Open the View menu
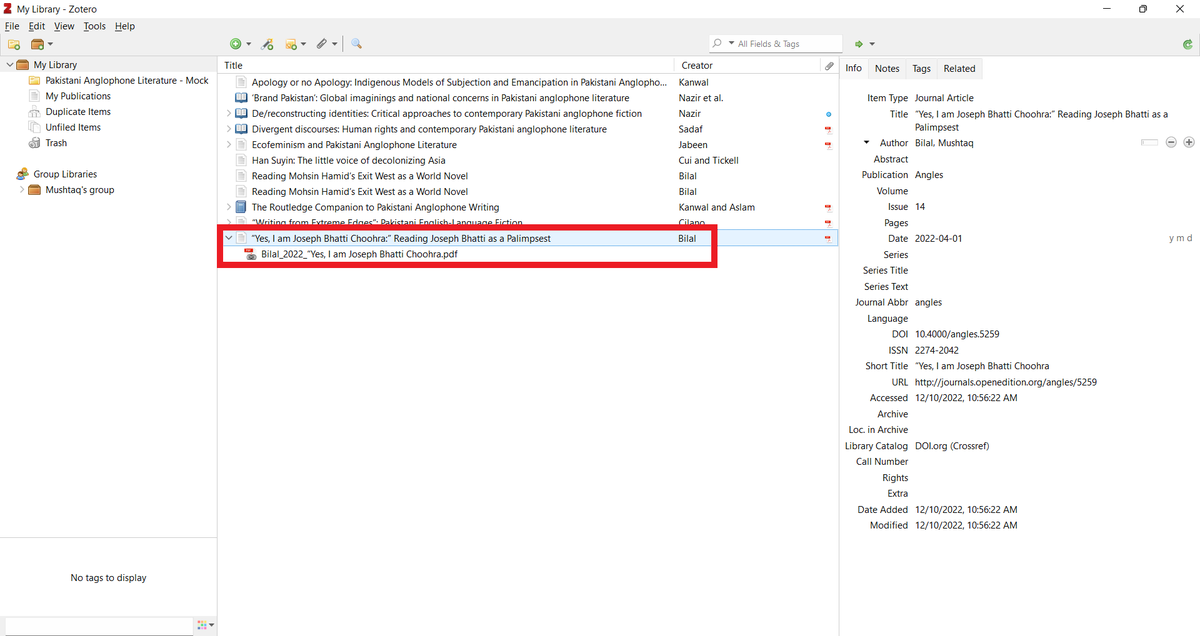 click(64, 26)
